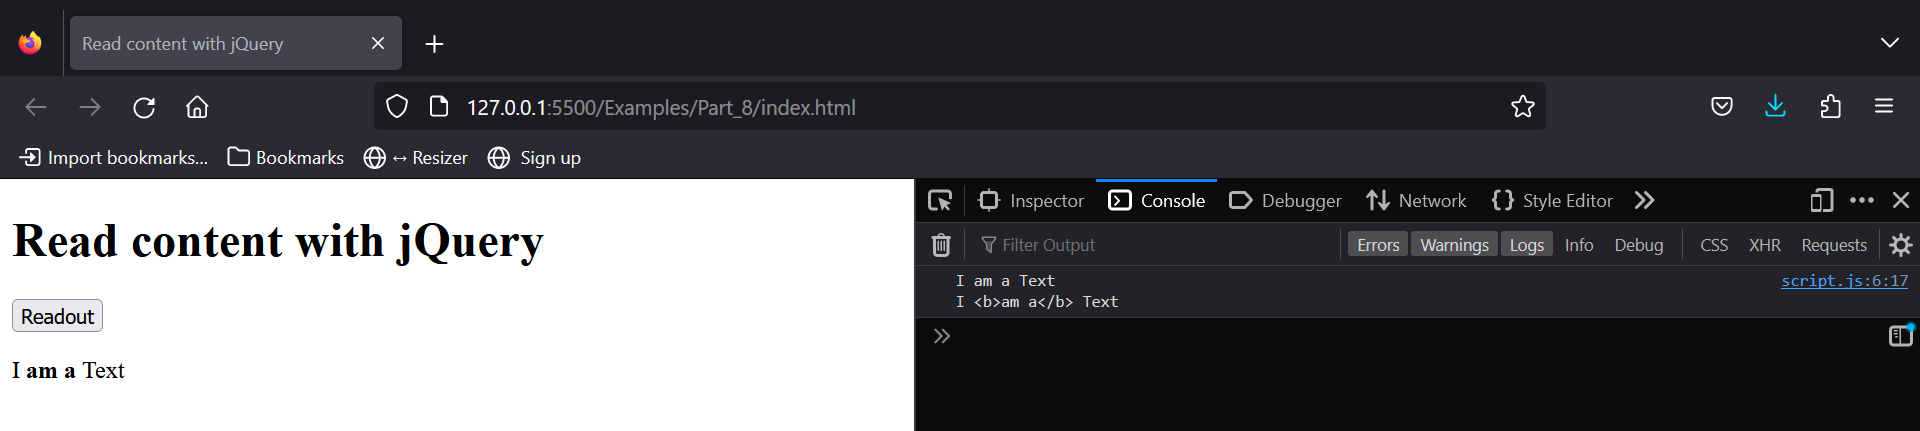The width and height of the screenshot is (1920, 431).
Task: Switch to the Inspector tab
Action: tap(1031, 201)
